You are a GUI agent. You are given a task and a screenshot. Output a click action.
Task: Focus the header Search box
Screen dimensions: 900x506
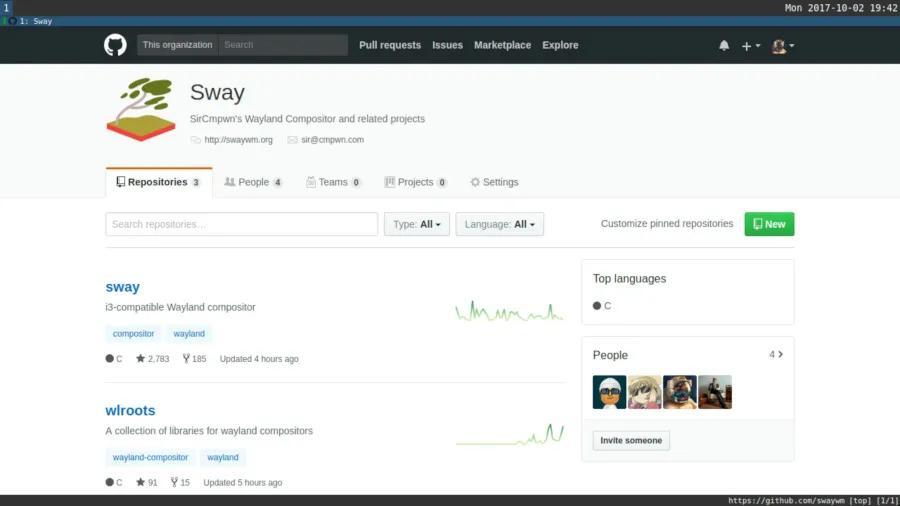[283, 45]
